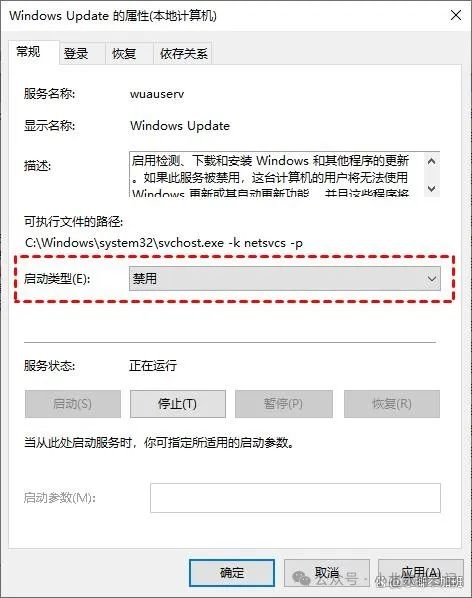The height and width of the screenshot is (598, 472).
Task: Select the 启动类型 combo box showing 禁用
Action: tap(284, 279)
